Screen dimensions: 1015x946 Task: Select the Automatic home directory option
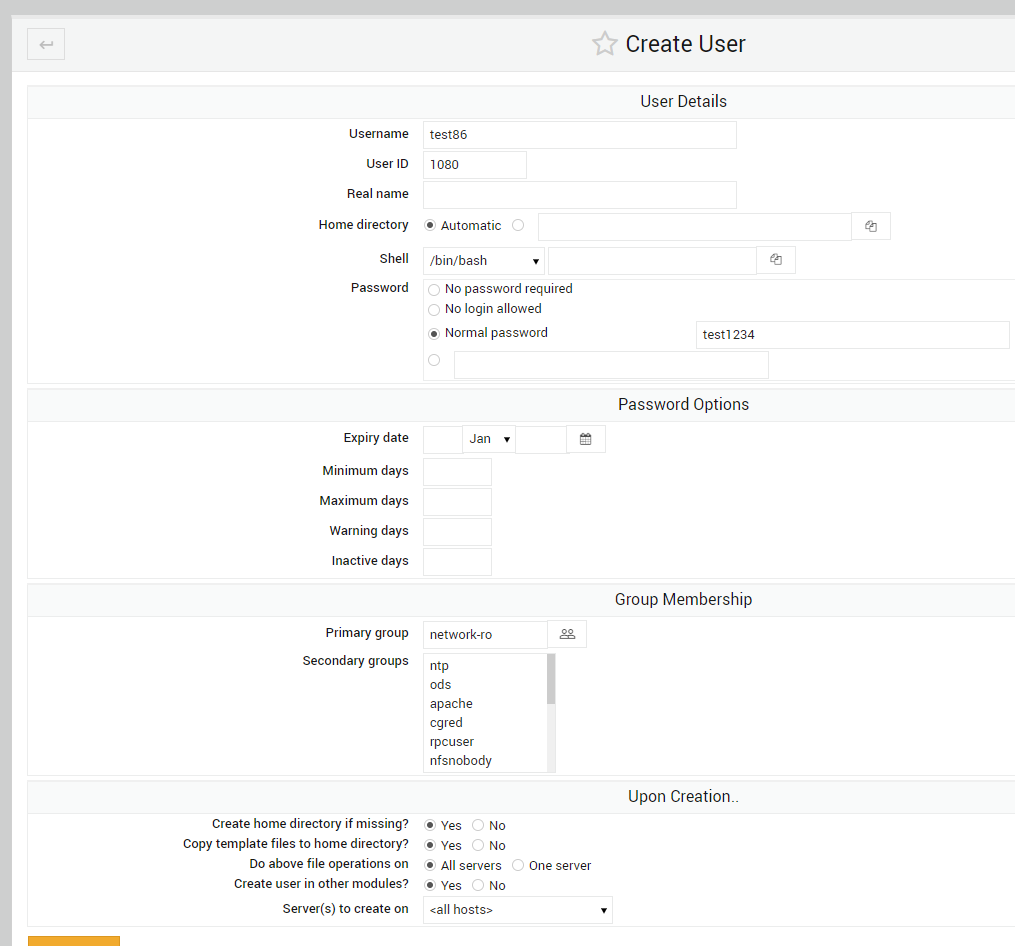pos(430,225)
